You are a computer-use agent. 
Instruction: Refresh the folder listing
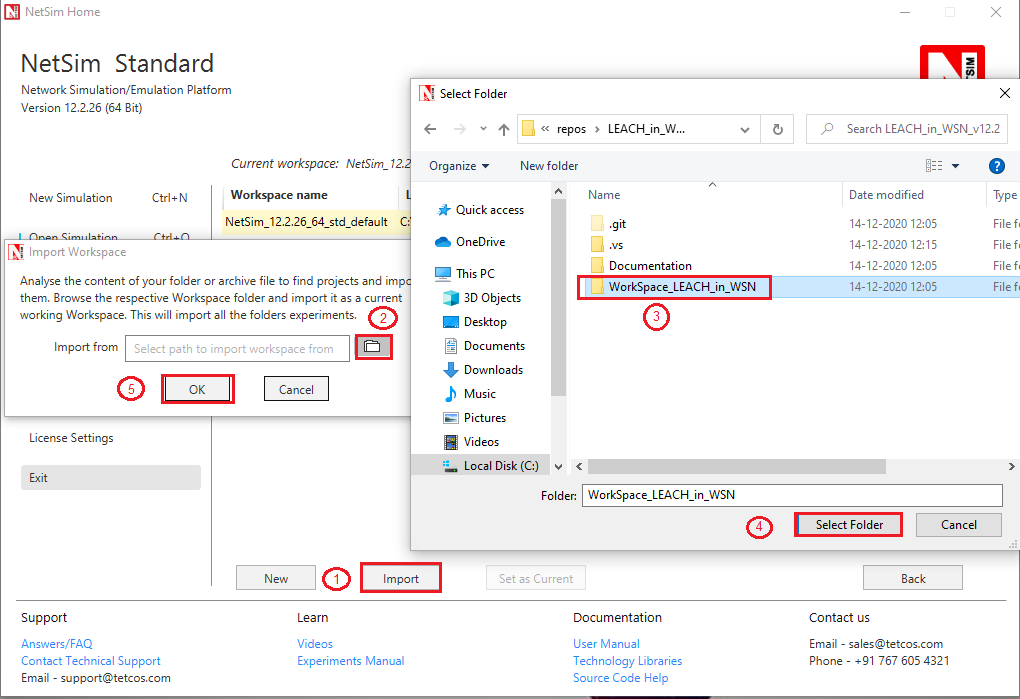777,129
